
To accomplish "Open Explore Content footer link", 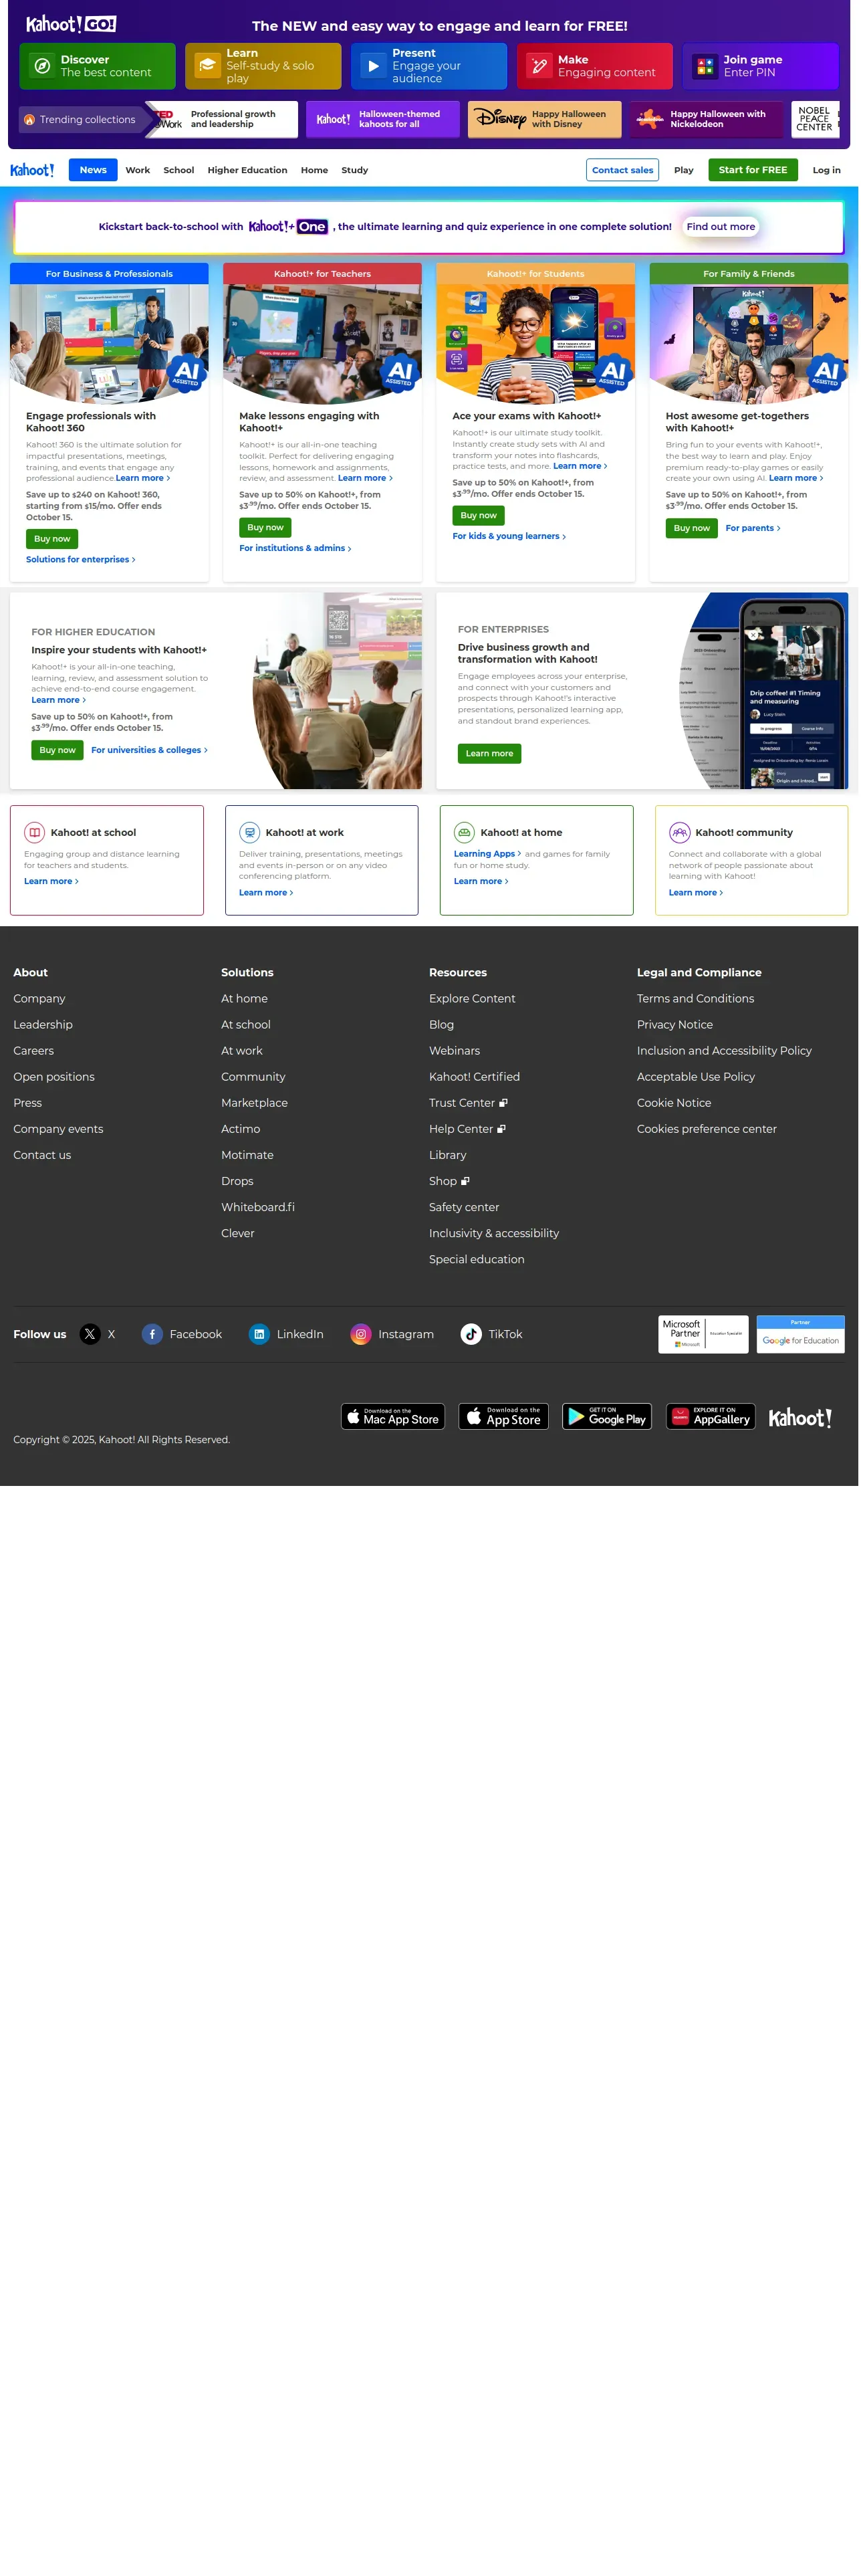I will (472, 999).
